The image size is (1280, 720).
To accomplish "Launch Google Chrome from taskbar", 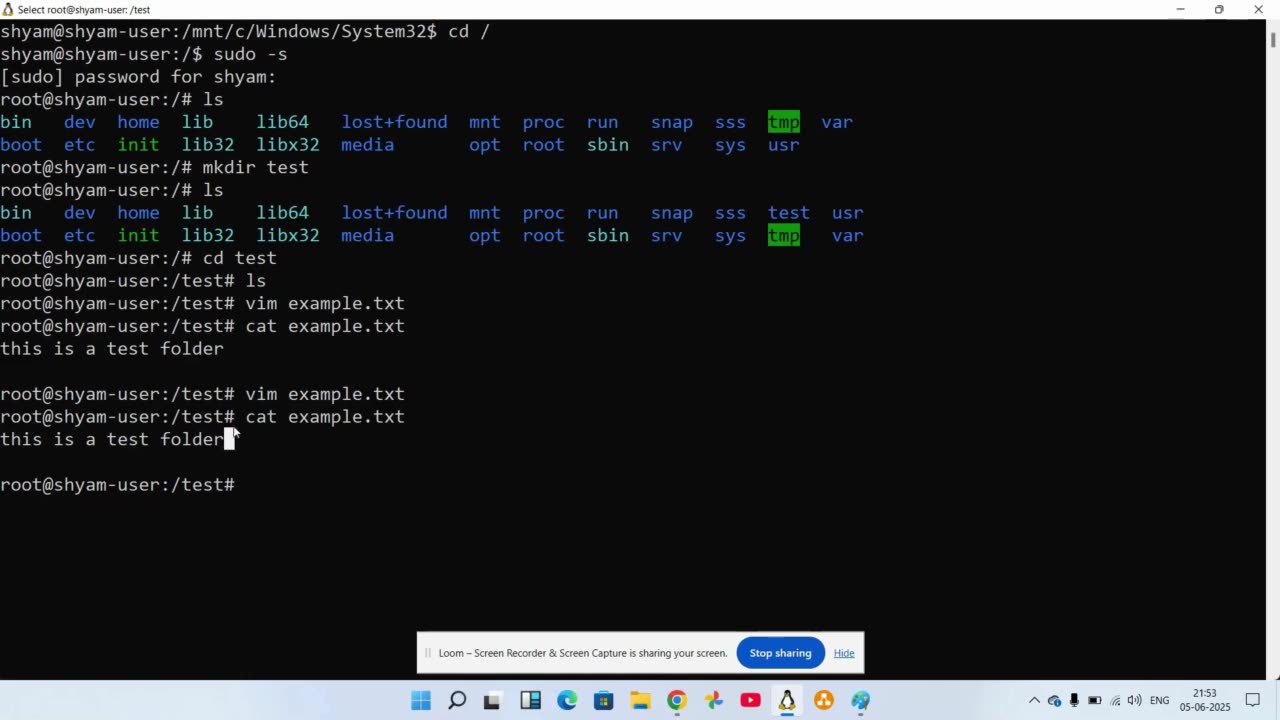I will click(x=677, y=701).
